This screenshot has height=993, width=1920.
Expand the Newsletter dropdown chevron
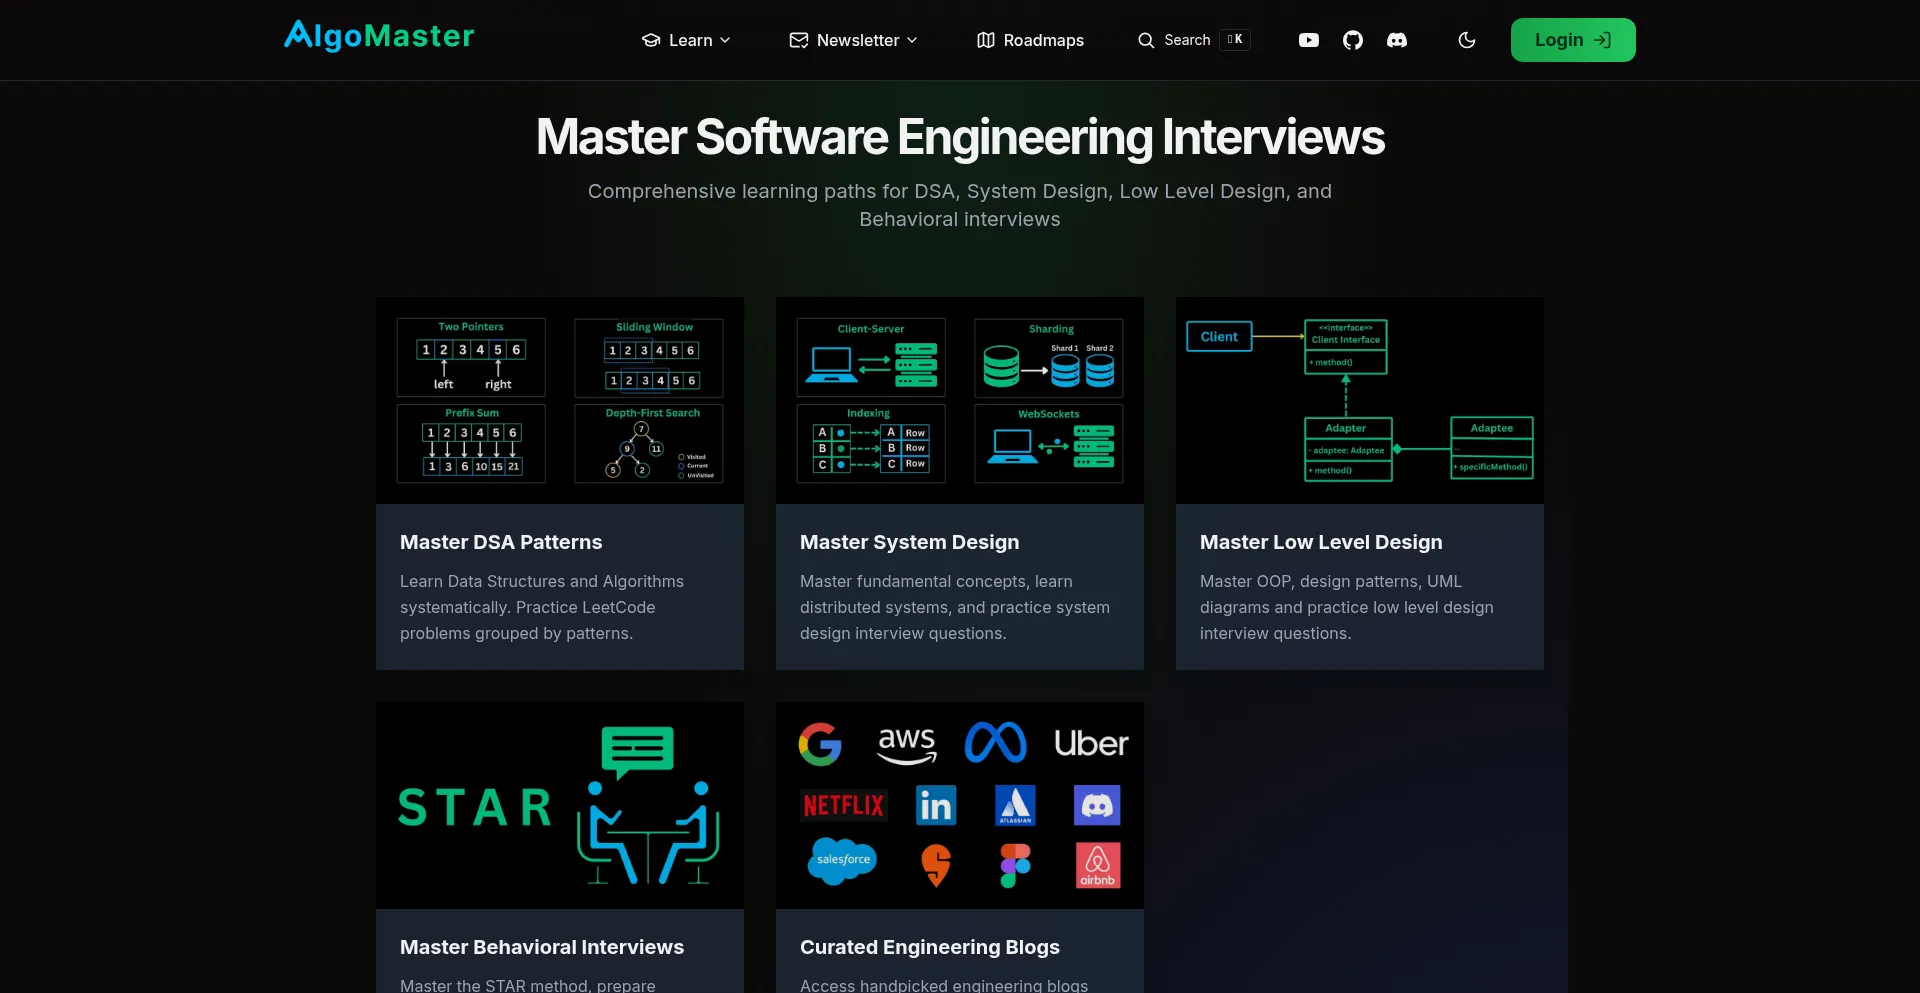[x=912, y=40]
